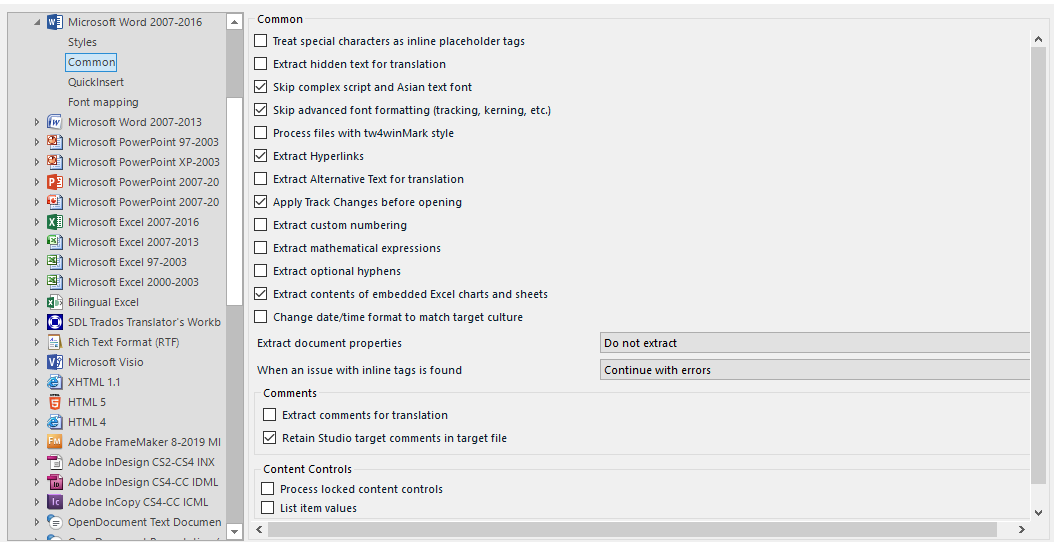Expand the Microsoft Excel 2007-2016 node
The image size is (1054, 542).
click(x=37, y=222)
